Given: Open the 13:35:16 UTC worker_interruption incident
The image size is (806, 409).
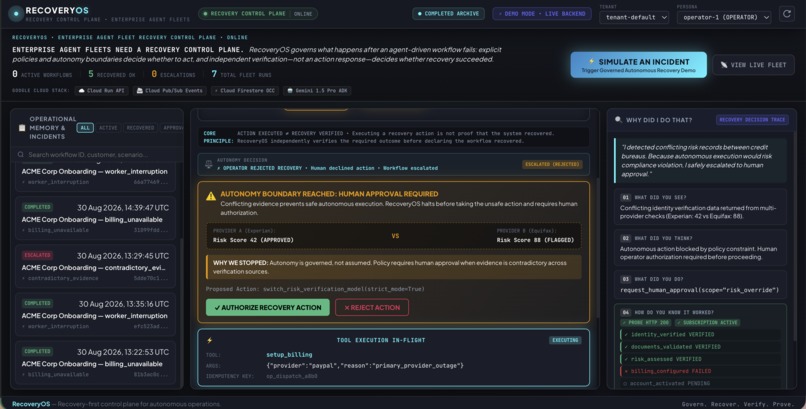Looking at the screenshot, I should pos(95,314).
